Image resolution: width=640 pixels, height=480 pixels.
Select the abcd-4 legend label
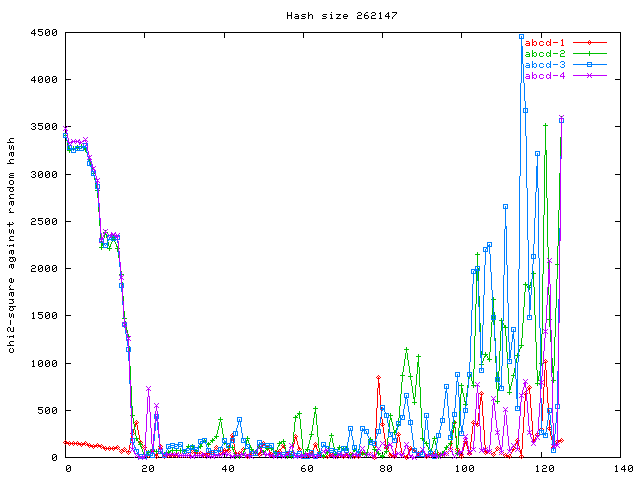tap(545, 76)
